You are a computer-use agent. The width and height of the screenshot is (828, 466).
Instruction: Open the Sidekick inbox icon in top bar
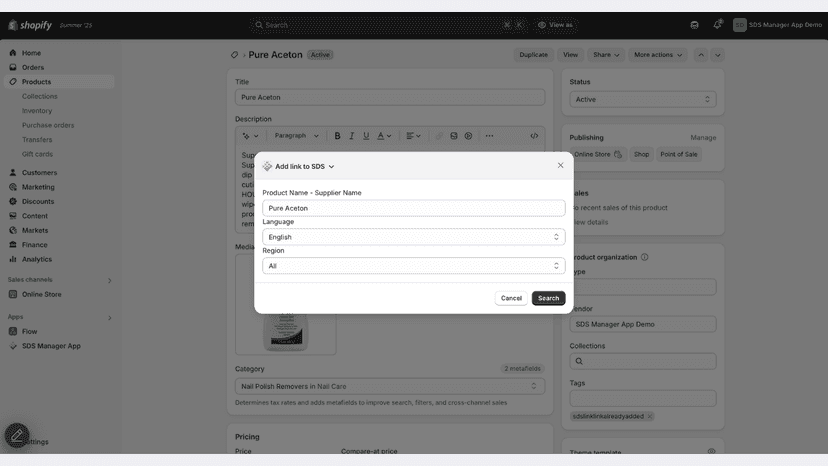tap(694, 25)
